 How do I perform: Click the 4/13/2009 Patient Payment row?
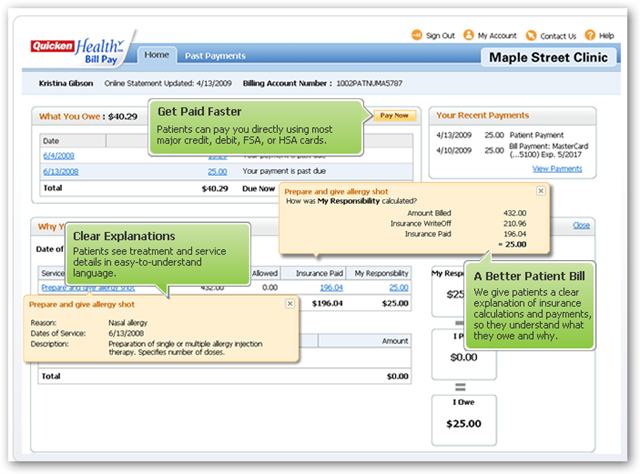(x=500, y=135)
